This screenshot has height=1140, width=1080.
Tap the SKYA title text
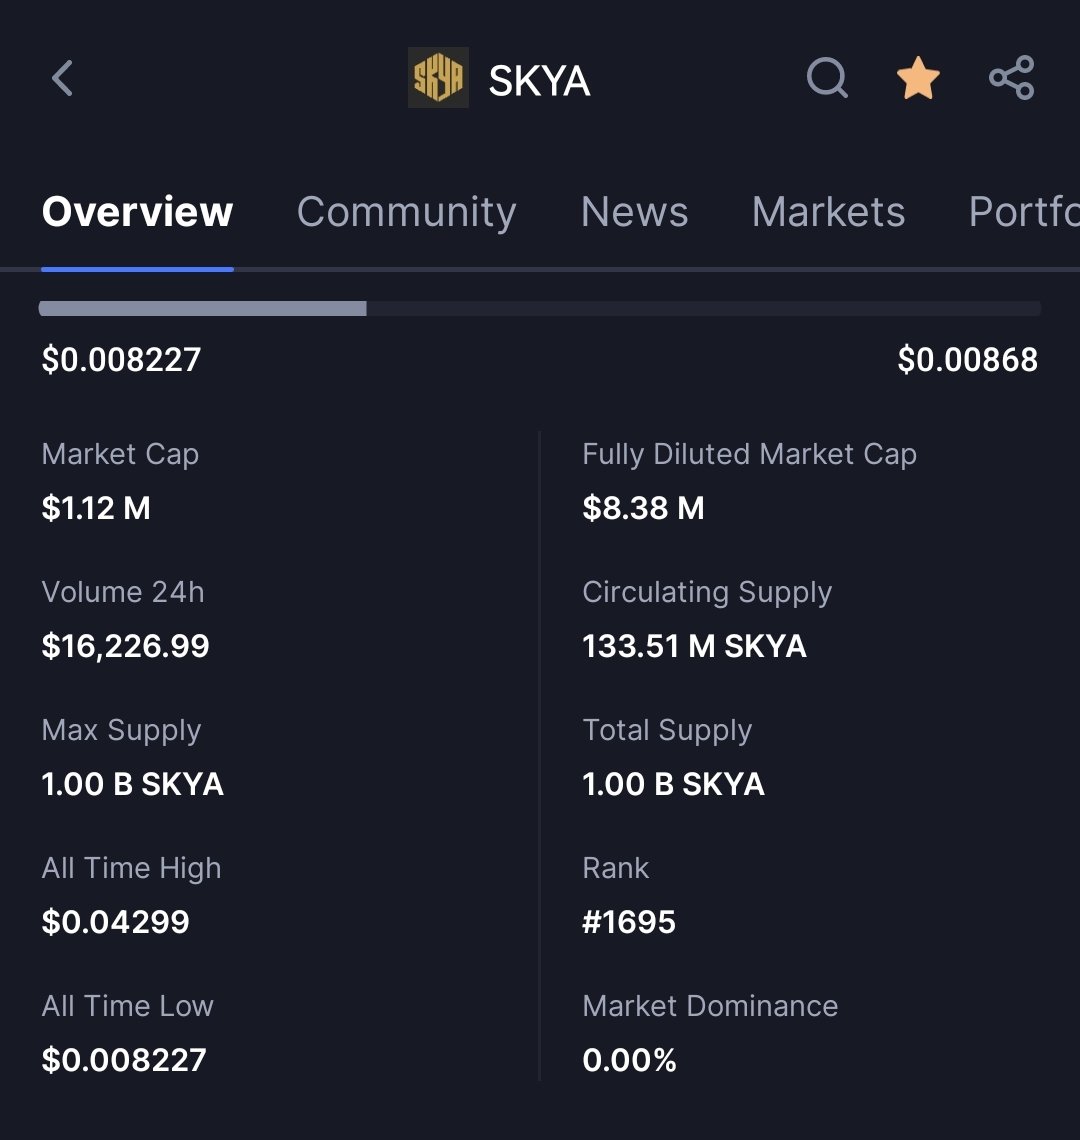539,80
